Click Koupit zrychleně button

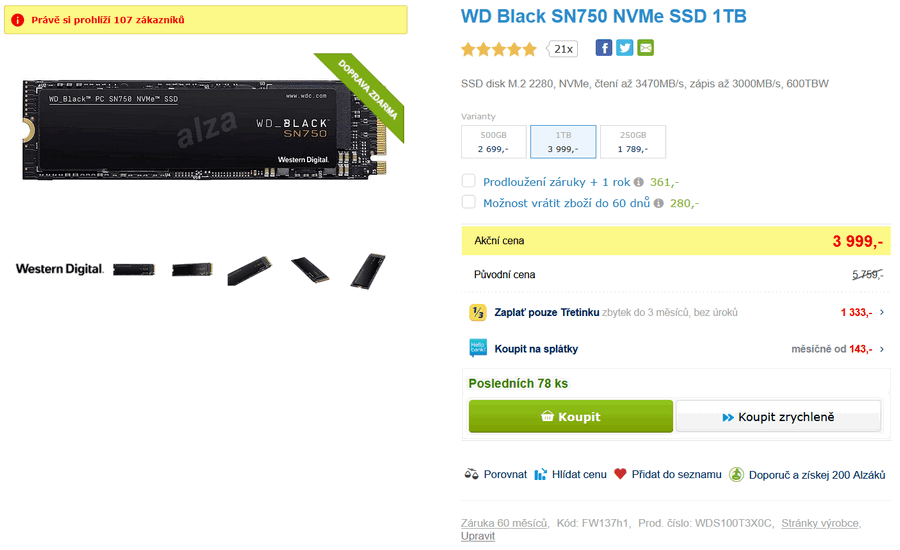[x=778, y=416]
